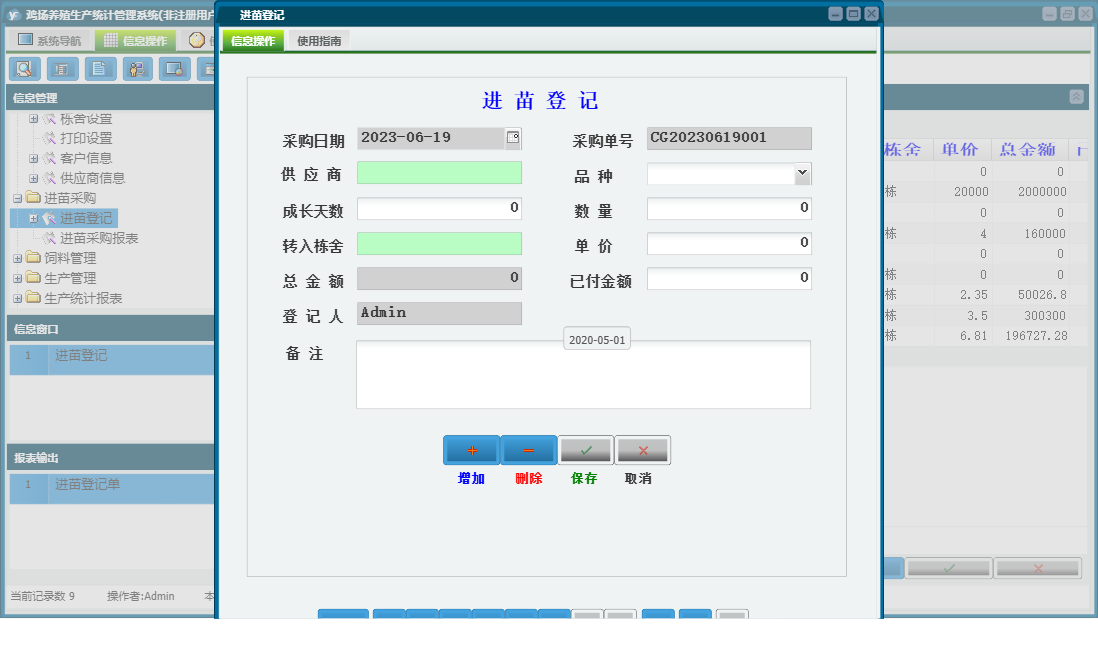Click the monitor-with-globe toolbar icon
Viewport: 1098px width, 655px height.
coord(174,69)
